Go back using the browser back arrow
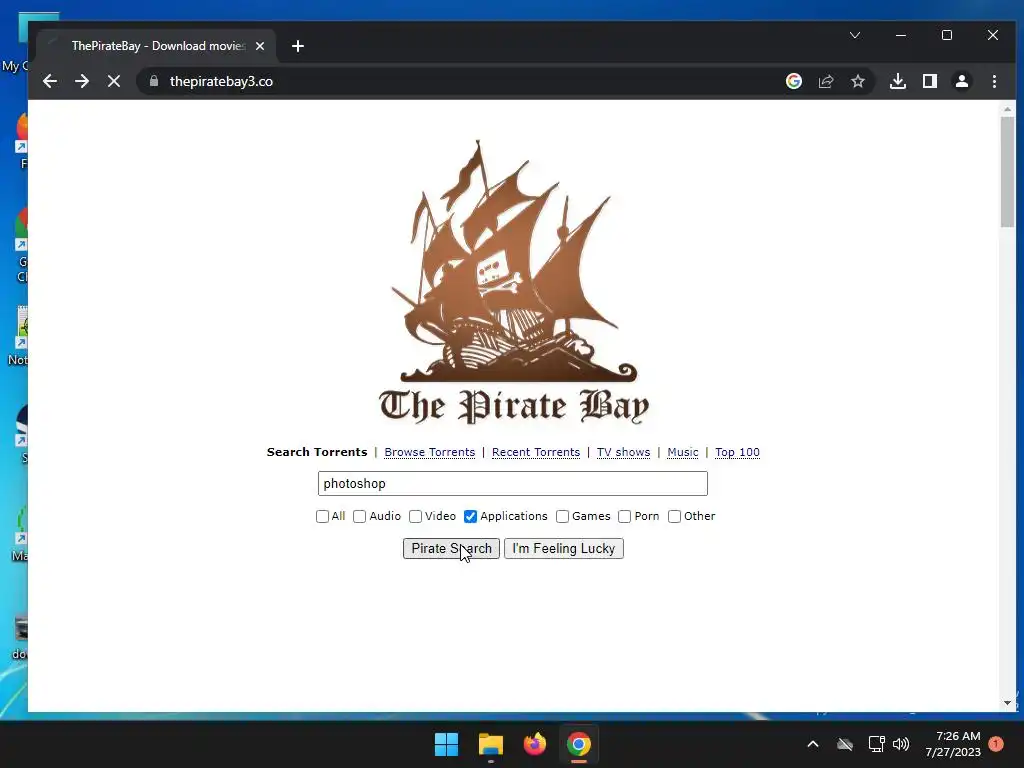 pyautogui.click(x=50, y=81)
